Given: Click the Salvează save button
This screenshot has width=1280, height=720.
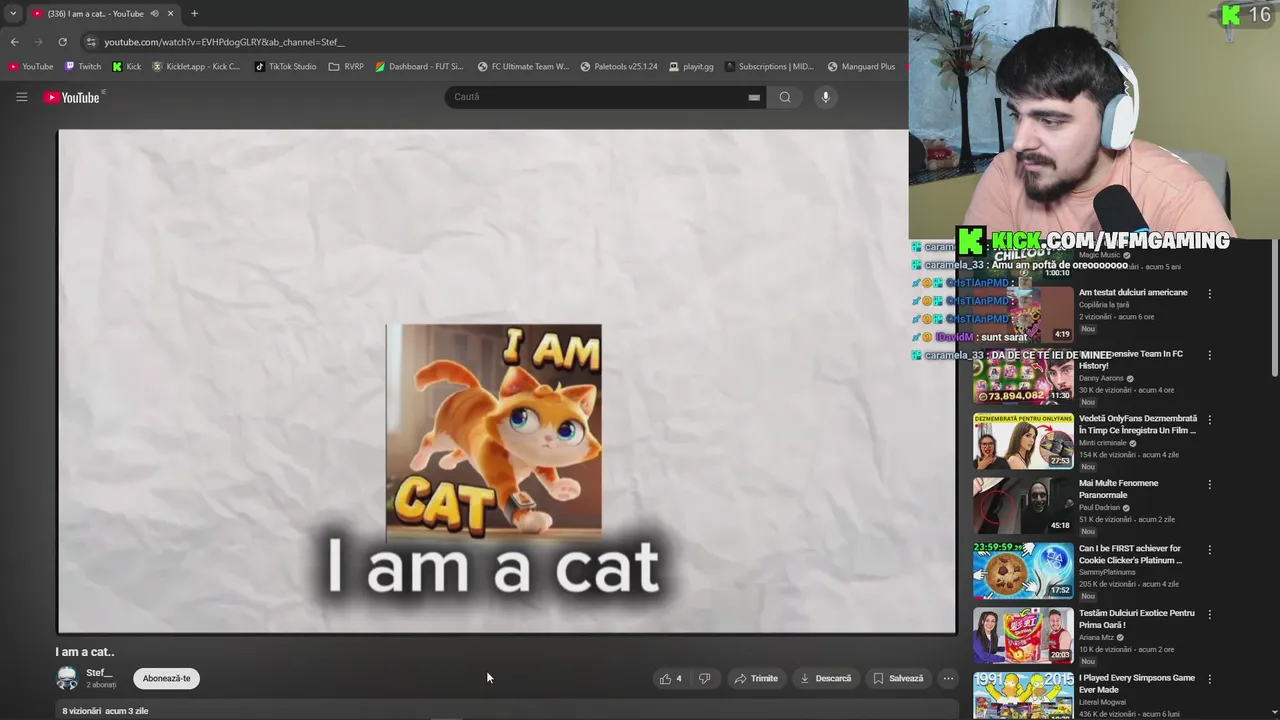Looking at the screenshot, I should click(898, 678).
